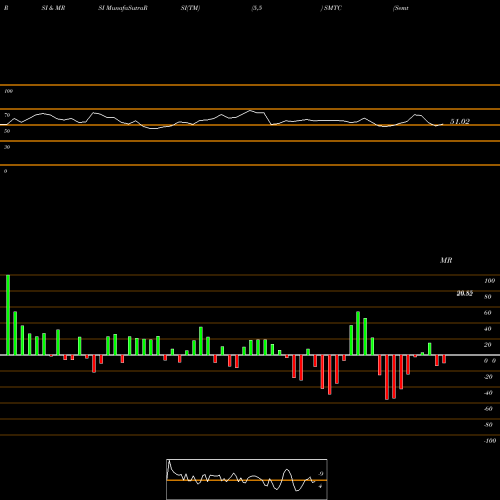Click the MR axis label -20

(x=488, y=377)
